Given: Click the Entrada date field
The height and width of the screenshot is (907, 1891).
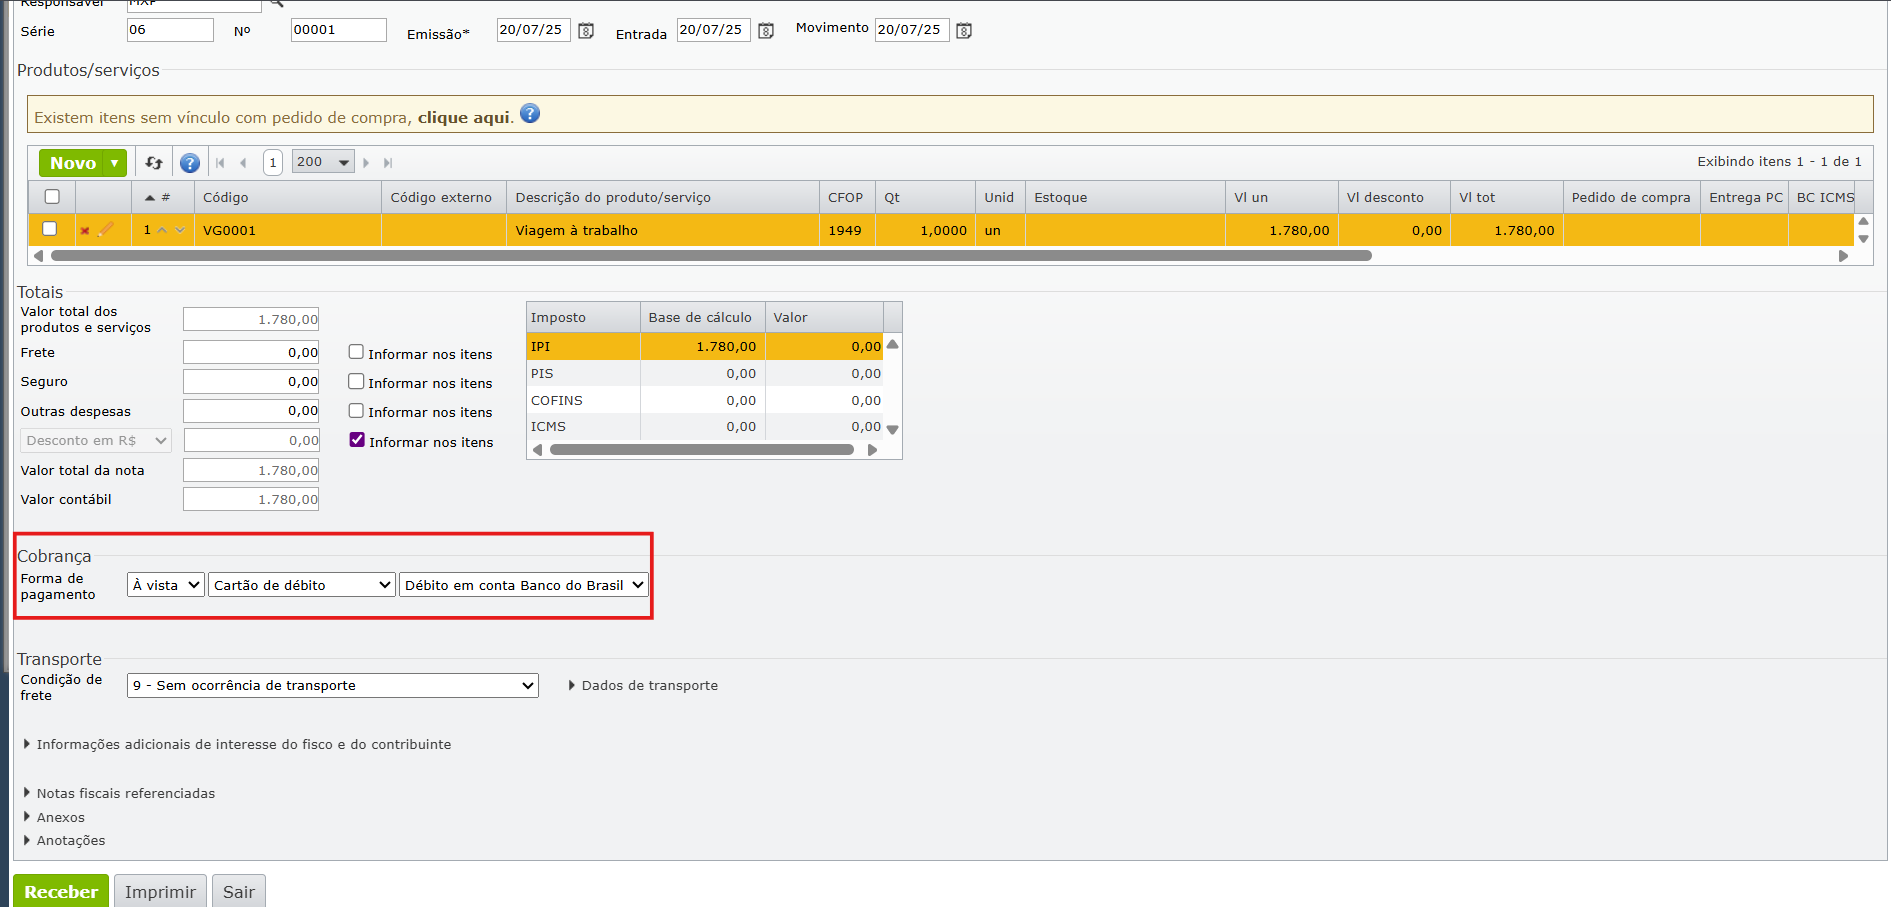Looking at the screenshot, I should coord(713,30).
